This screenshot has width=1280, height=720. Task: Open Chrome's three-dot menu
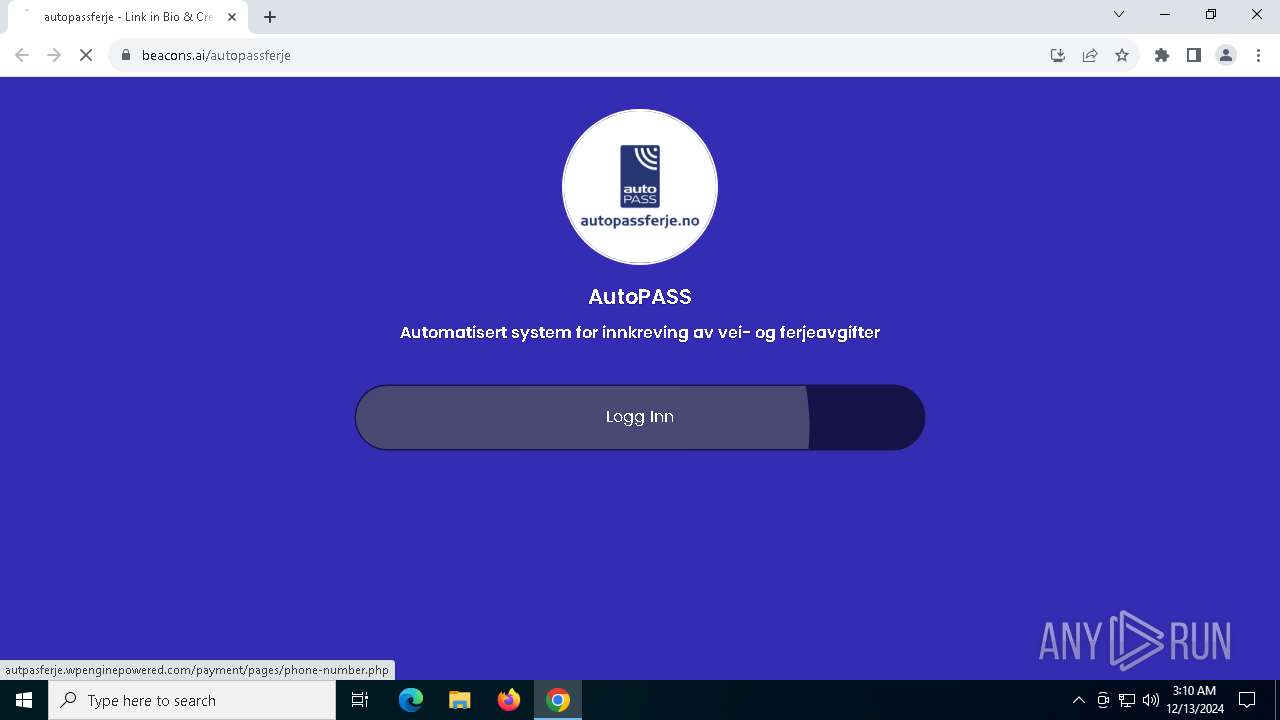coord(1258,55)
